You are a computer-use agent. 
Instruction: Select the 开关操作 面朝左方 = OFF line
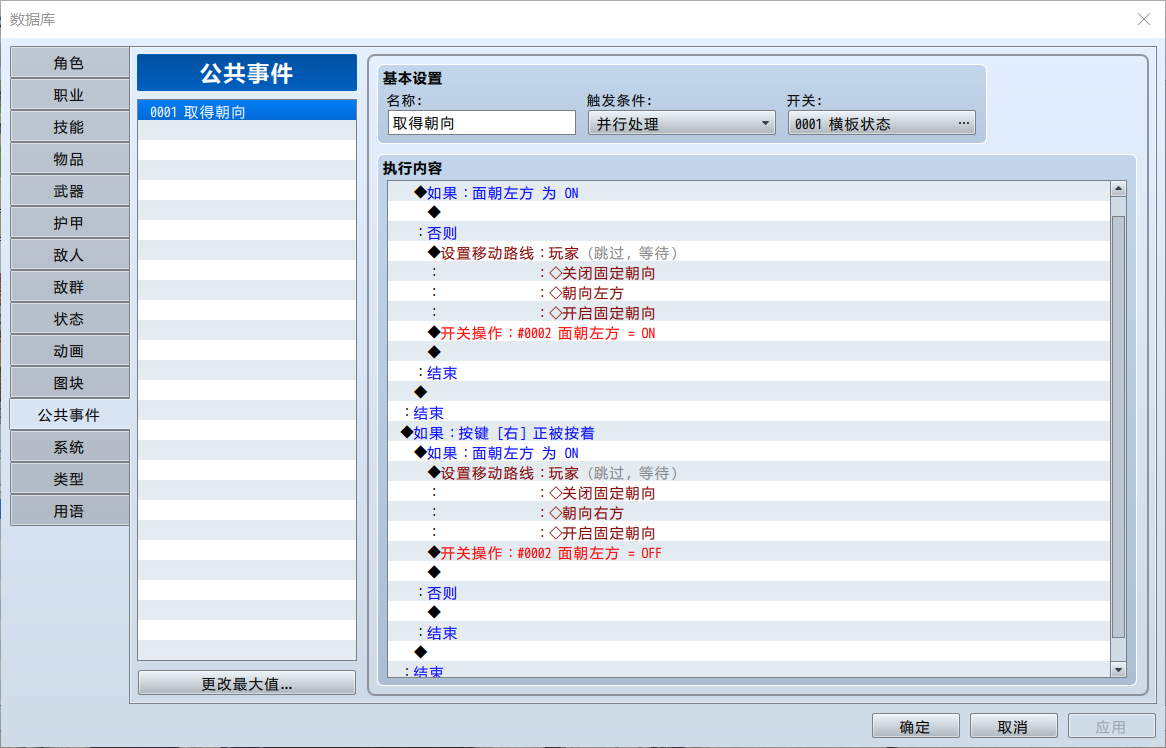coord(749,553)
